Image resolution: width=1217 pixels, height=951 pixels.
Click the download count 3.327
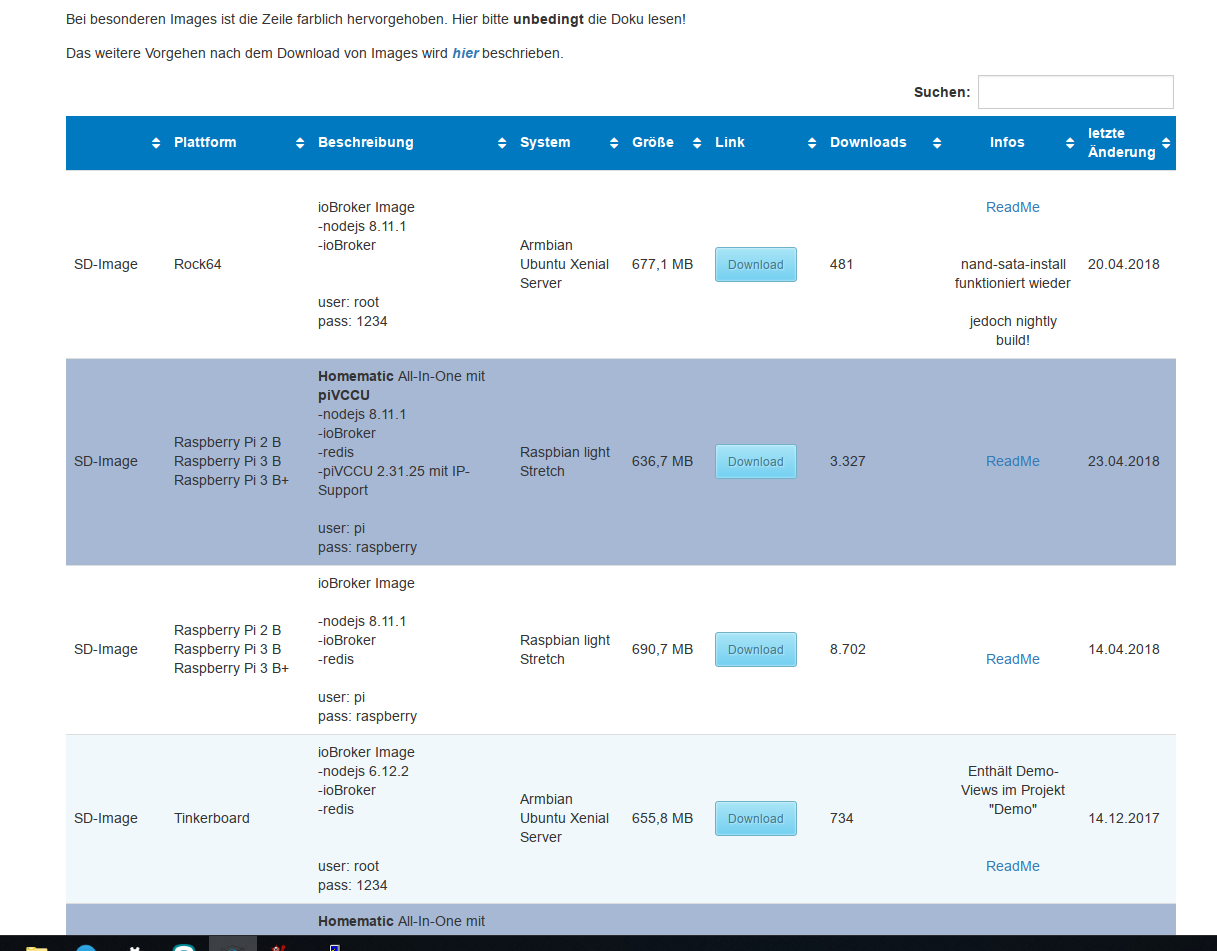pos(848,461)
